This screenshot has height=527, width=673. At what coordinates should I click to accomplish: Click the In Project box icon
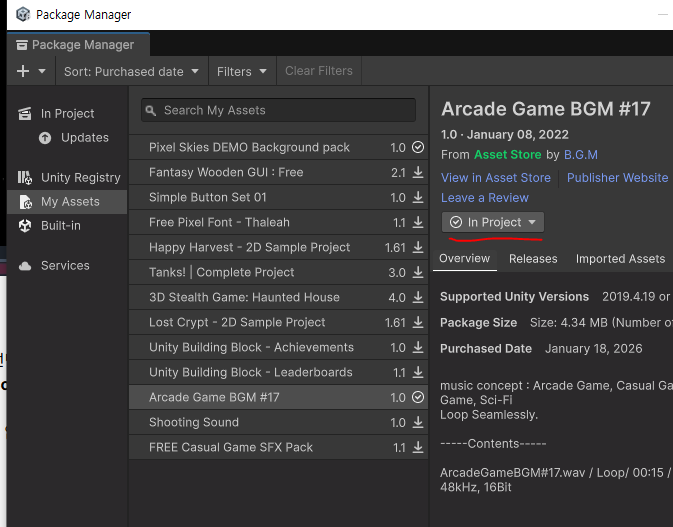click(x=24, y=114)
